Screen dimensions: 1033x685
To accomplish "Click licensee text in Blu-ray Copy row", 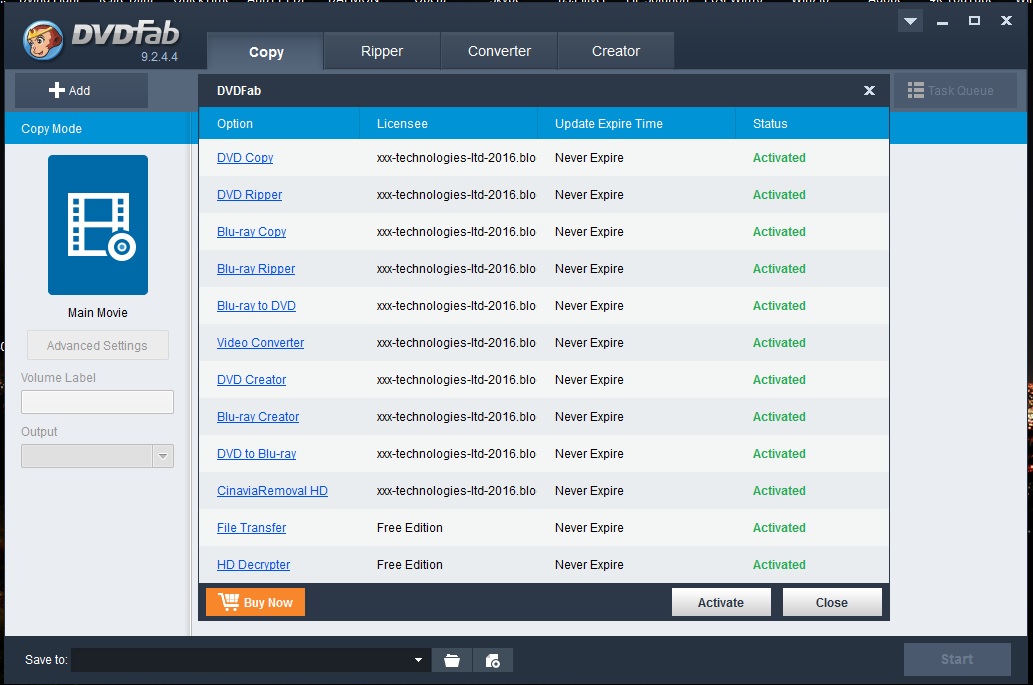I will pyautogui.click(x=456, y=231).
